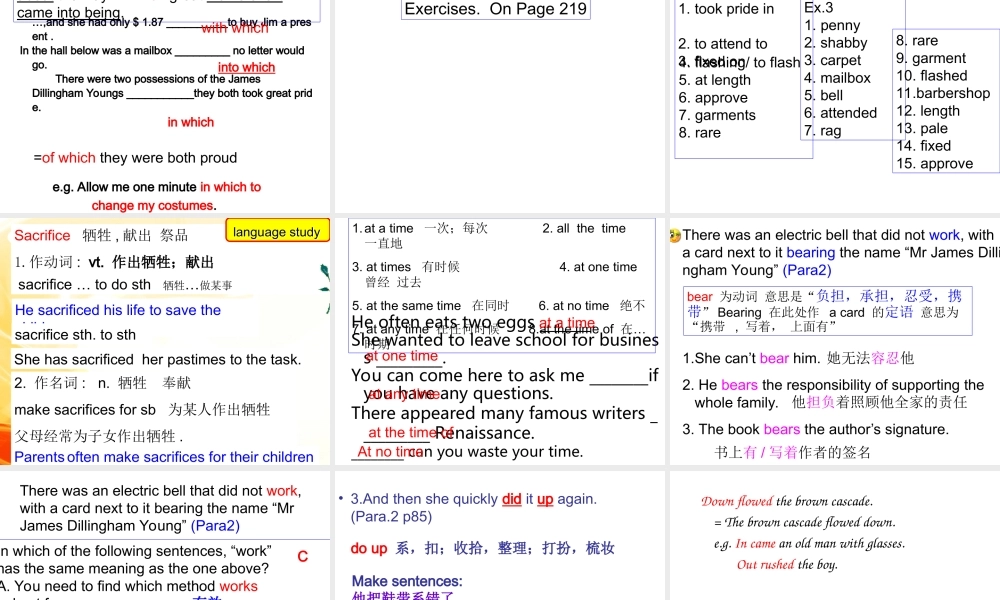This screenshot has height=600, width=1000.
Task: Click the blue '(Para2)' reference in bearing slide
Action: click(x=806, y=270)
